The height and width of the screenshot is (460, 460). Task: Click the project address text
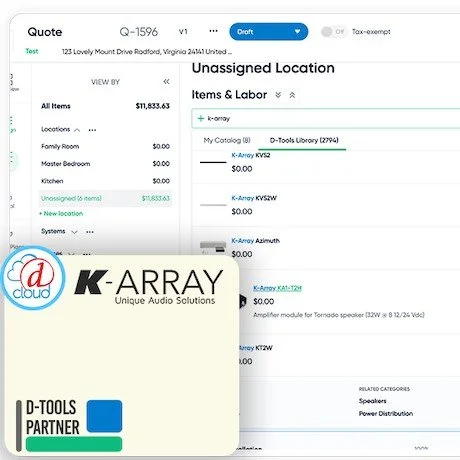(x=147, y=52)
